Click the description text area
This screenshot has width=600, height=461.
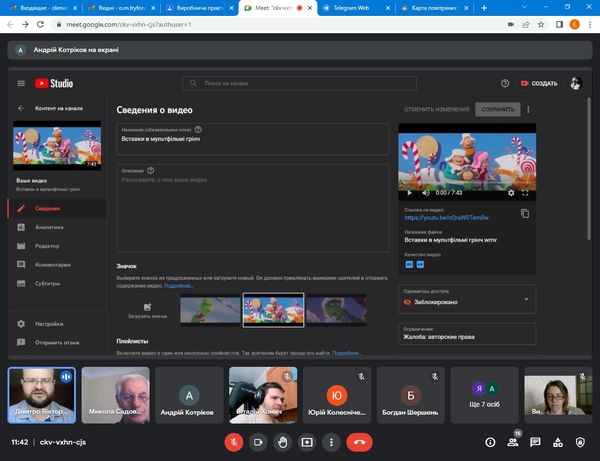(x=253, y=209)
